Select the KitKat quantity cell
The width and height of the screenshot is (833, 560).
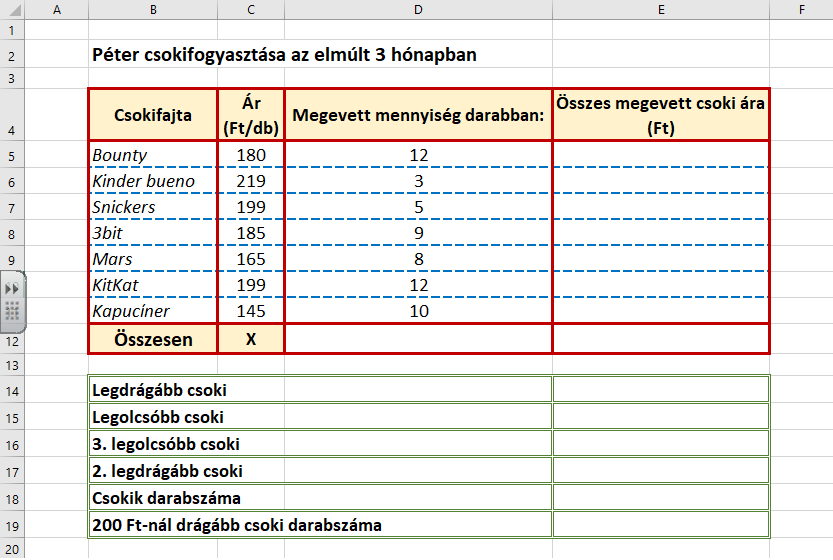click(x=418, y=285)
